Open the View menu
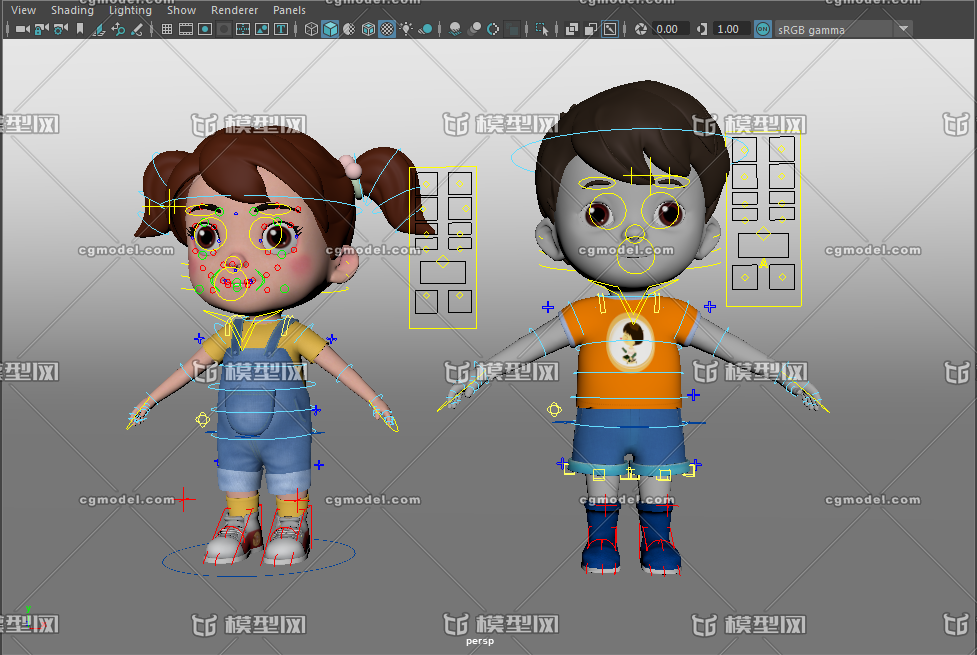Screen dimensions: 977x655 (x=24, y=10)
